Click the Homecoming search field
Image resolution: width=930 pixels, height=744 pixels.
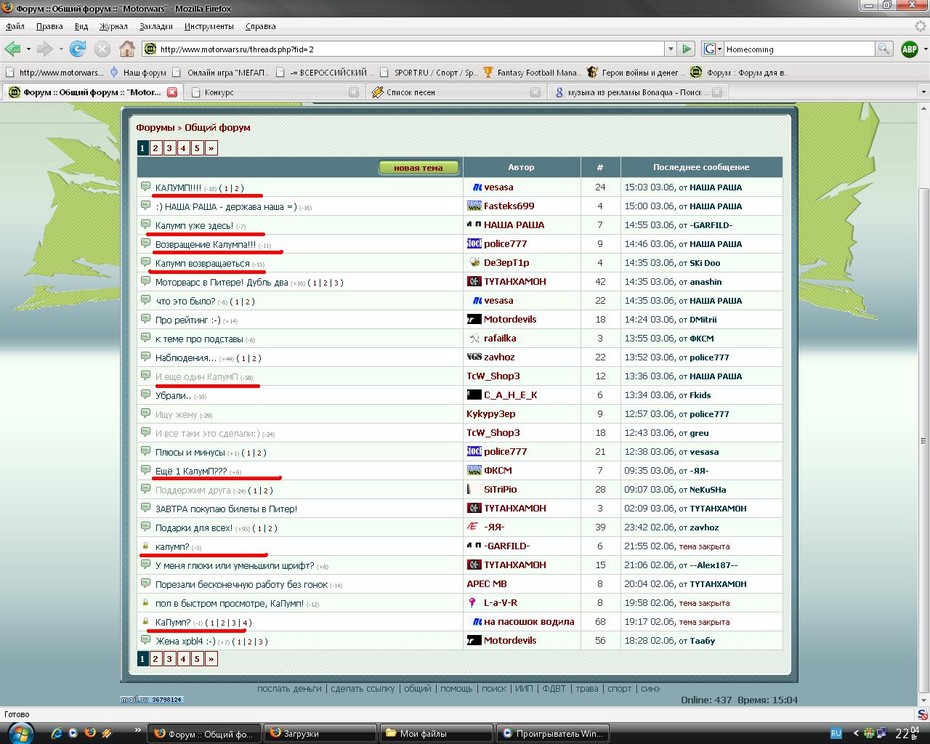point(798,49)
